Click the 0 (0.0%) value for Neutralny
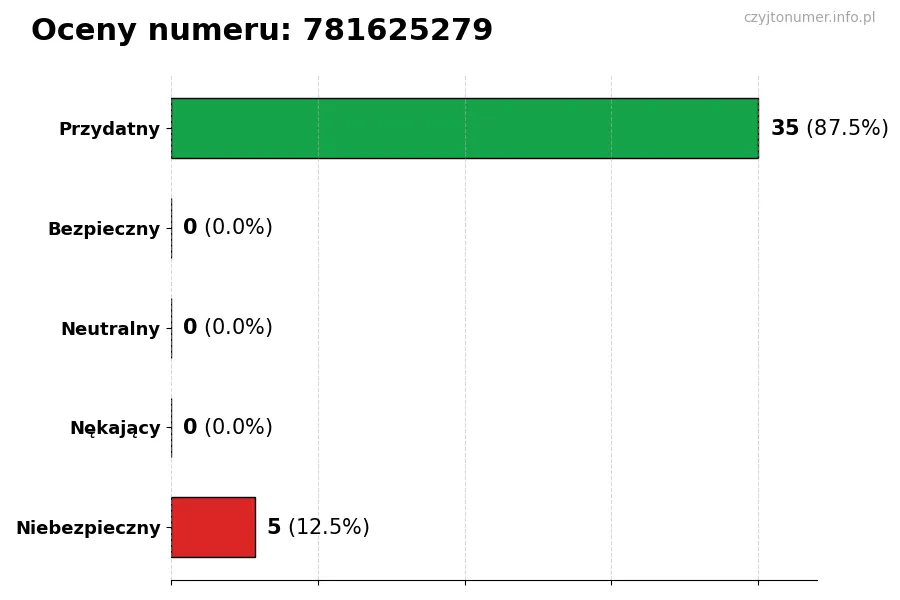Image resolution: width=900 pixels, height=600 pixels. [x=227, y=328]
